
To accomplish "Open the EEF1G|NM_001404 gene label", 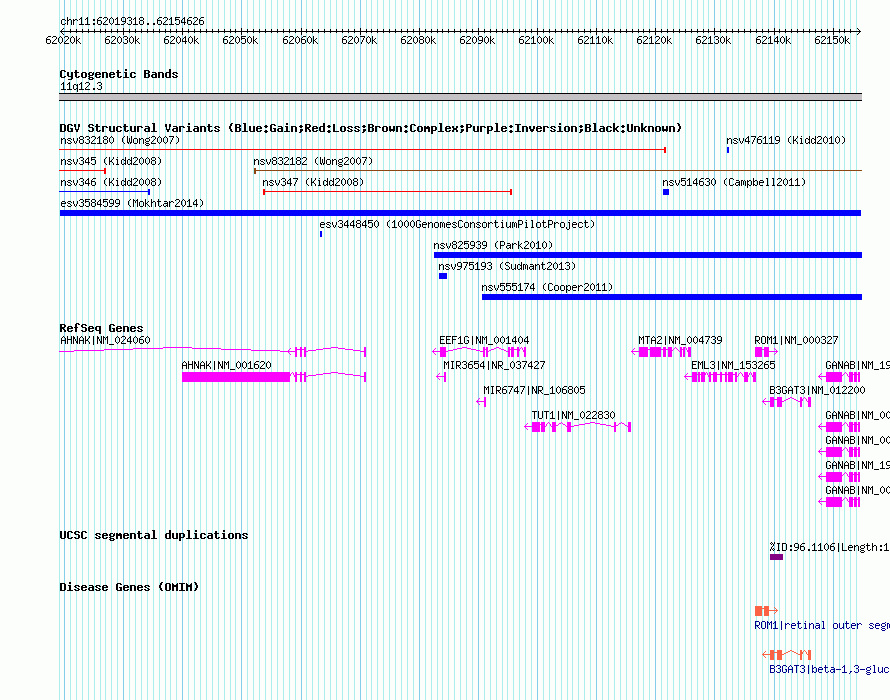I will 484,340.
